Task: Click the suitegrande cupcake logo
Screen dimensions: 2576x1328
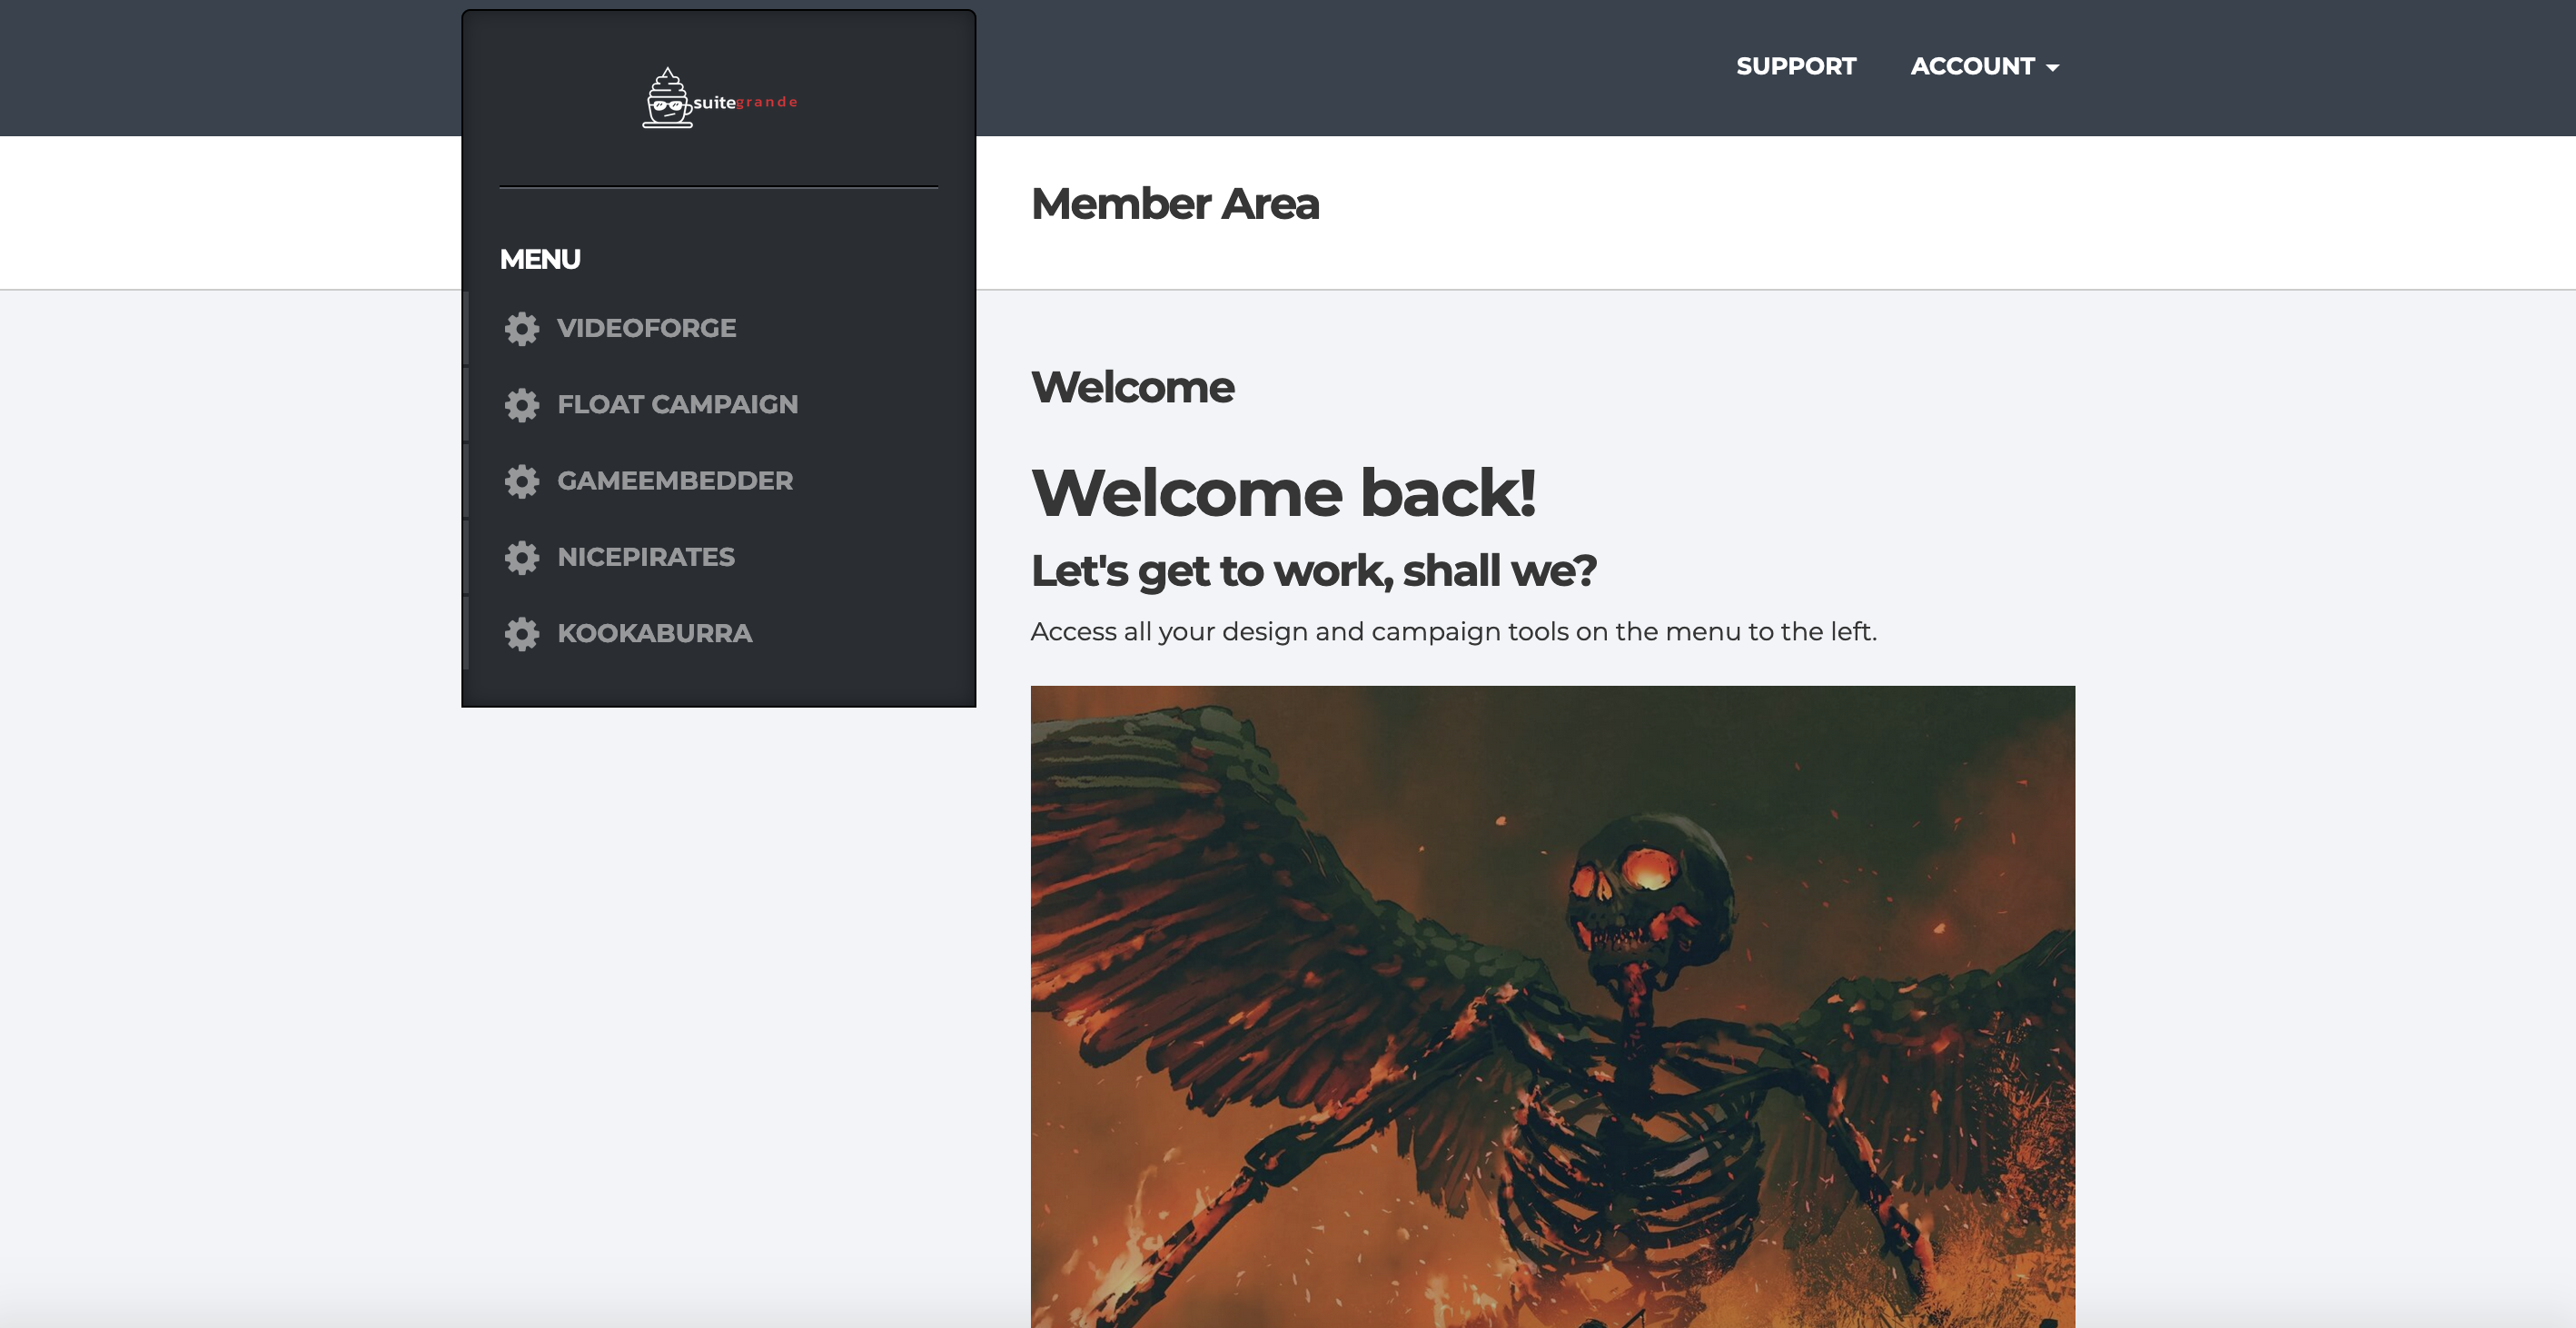Action: tap(667, 98)
